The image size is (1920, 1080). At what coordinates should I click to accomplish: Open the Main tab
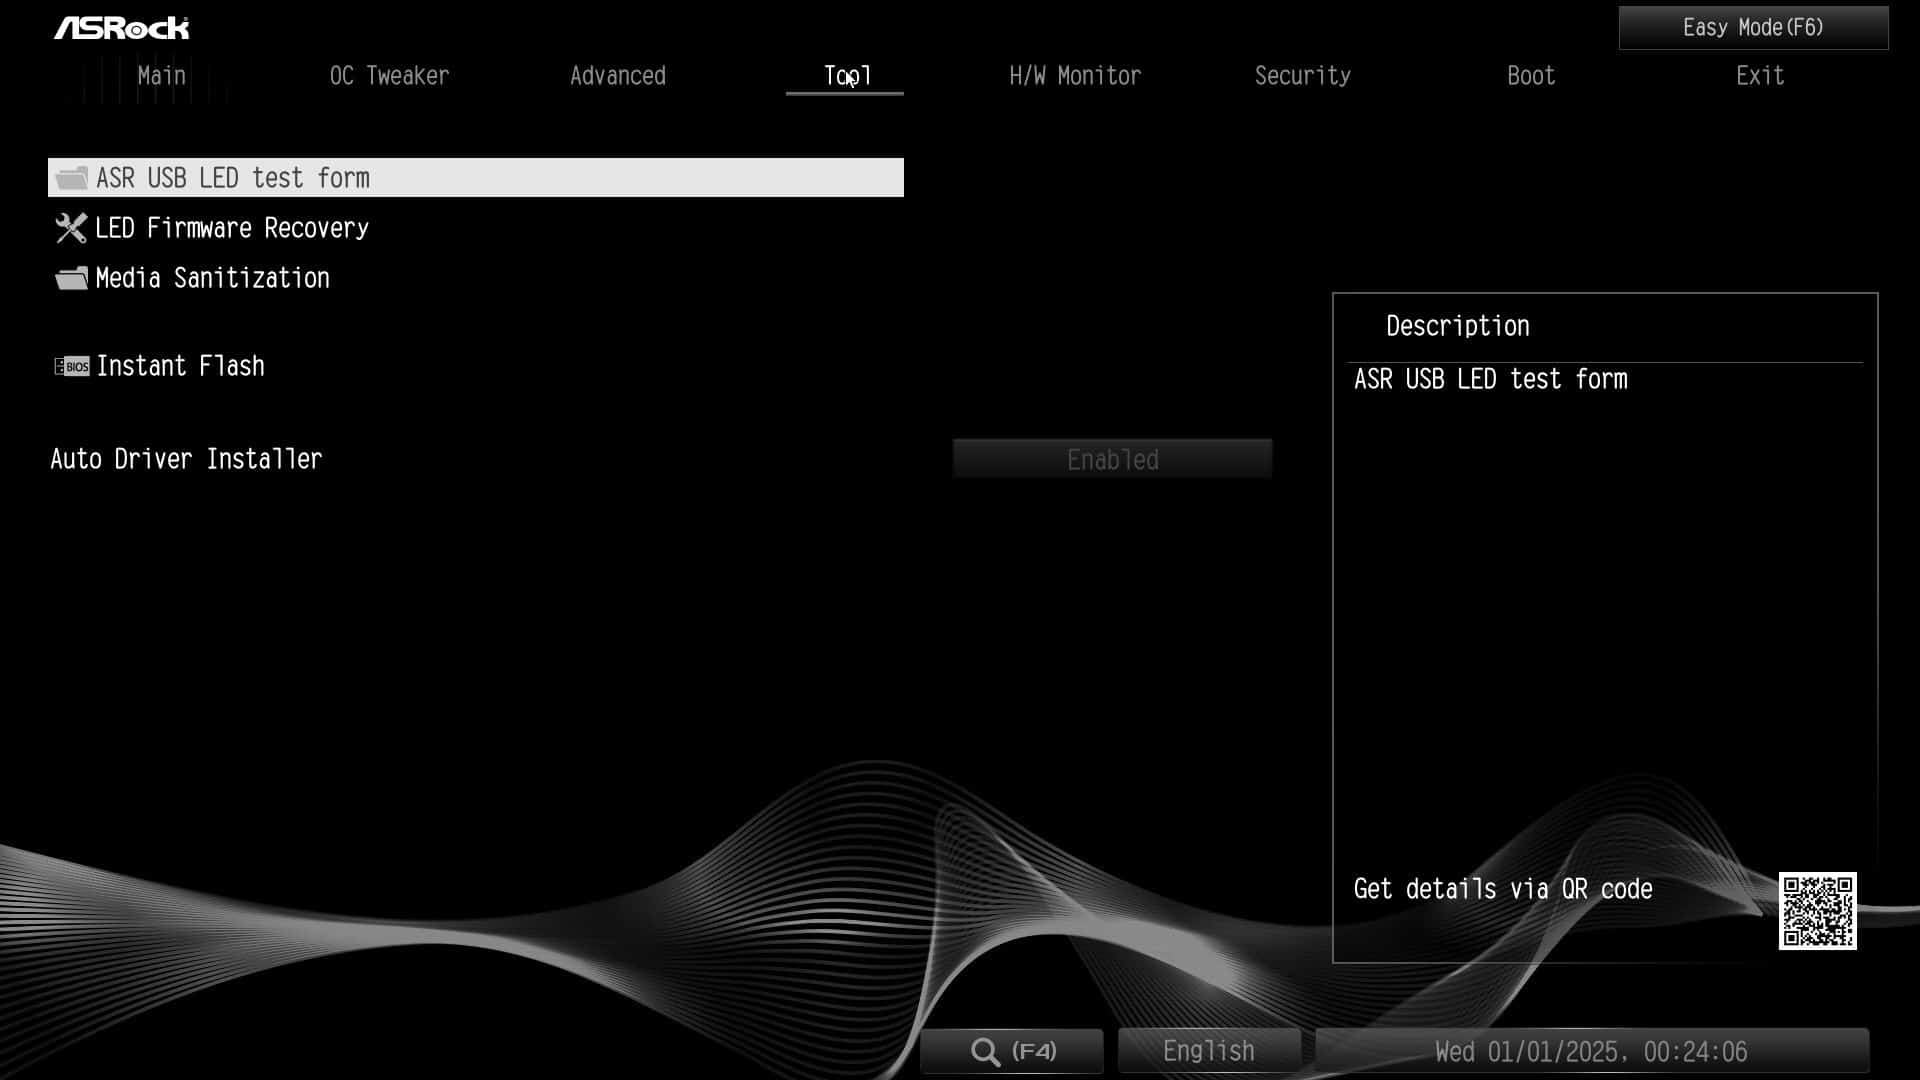pos(161,76)
